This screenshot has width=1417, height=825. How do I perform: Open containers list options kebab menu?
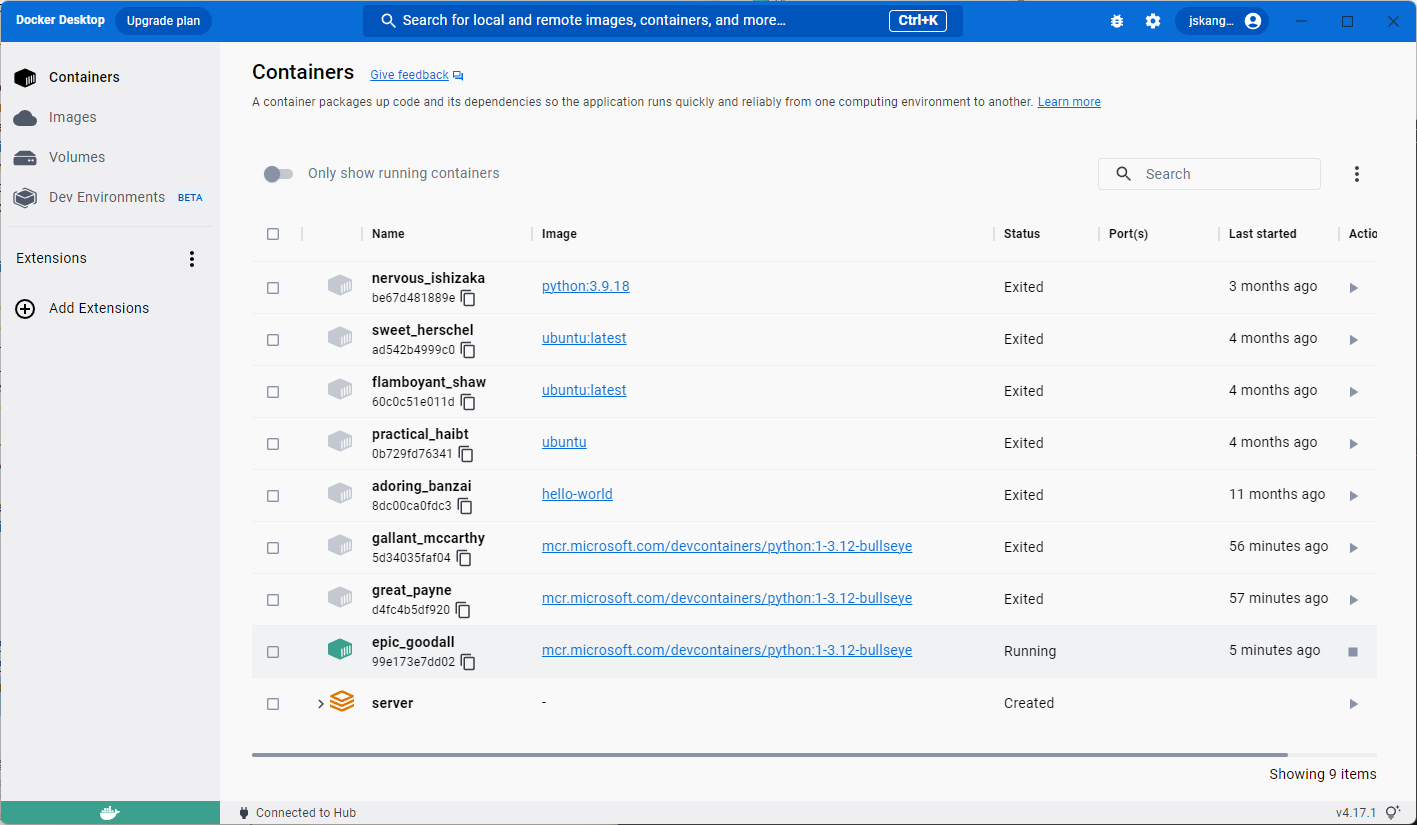[1357, 174]
